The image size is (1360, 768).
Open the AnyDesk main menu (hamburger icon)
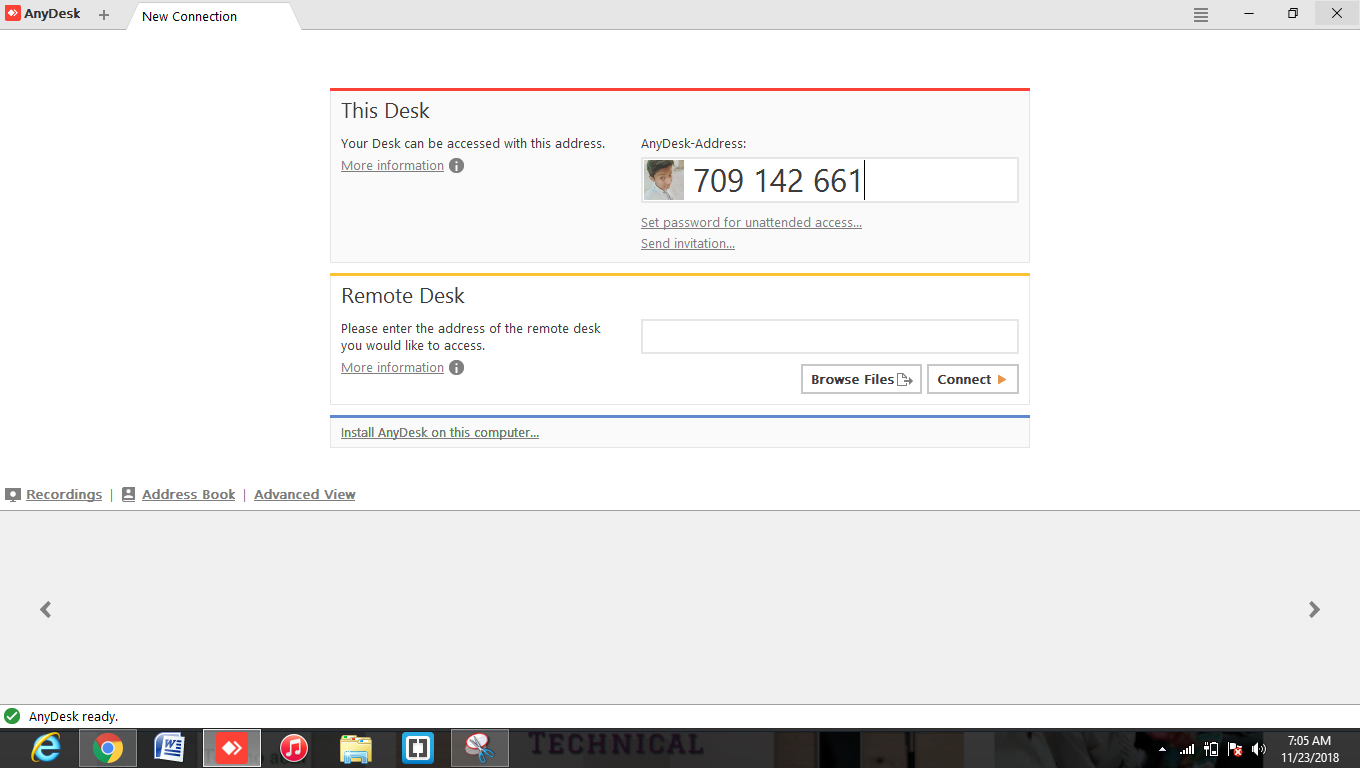(x=1200, y=14)
